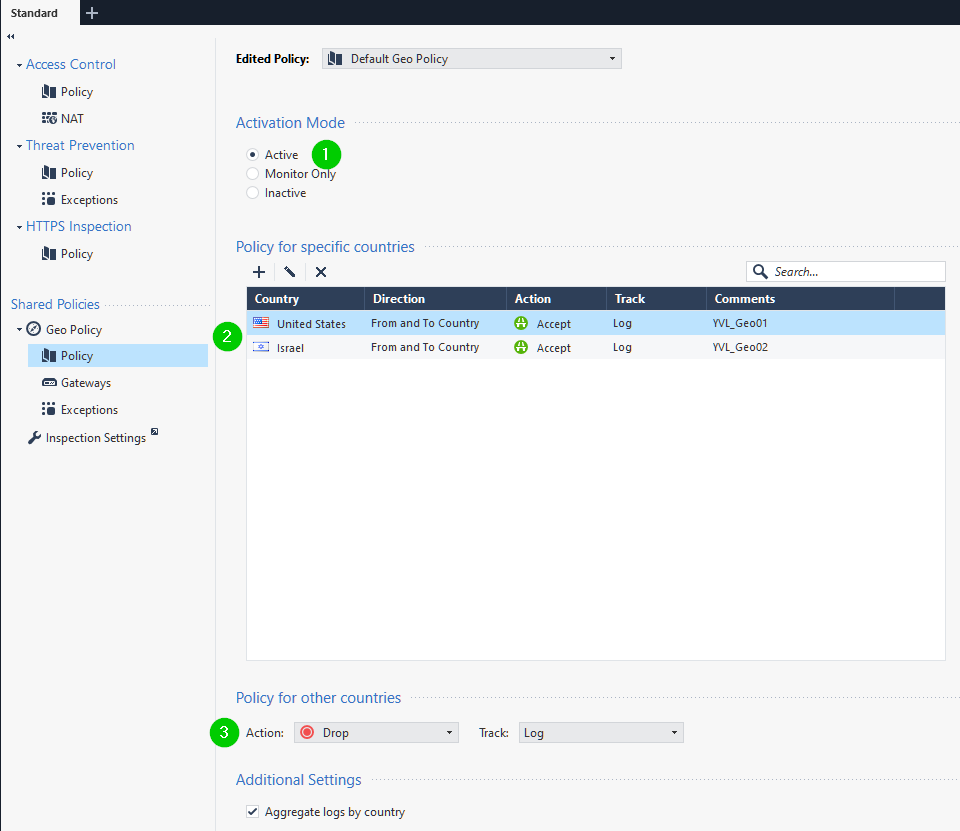Viewport: 960px width, 831px height.
Task: Sort by the Track column header
Action: pos(656,299)
